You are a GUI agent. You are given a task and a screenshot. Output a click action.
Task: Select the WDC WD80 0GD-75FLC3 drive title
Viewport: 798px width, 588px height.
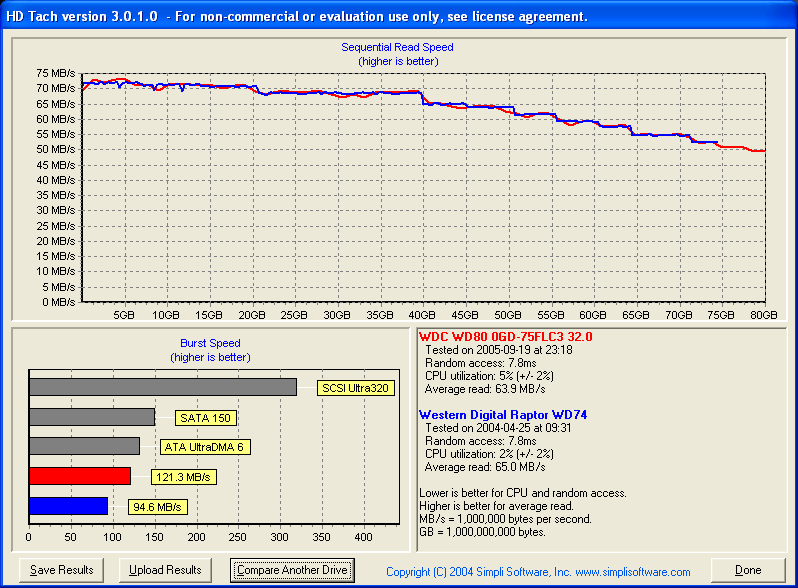click(x=505, y=337)
